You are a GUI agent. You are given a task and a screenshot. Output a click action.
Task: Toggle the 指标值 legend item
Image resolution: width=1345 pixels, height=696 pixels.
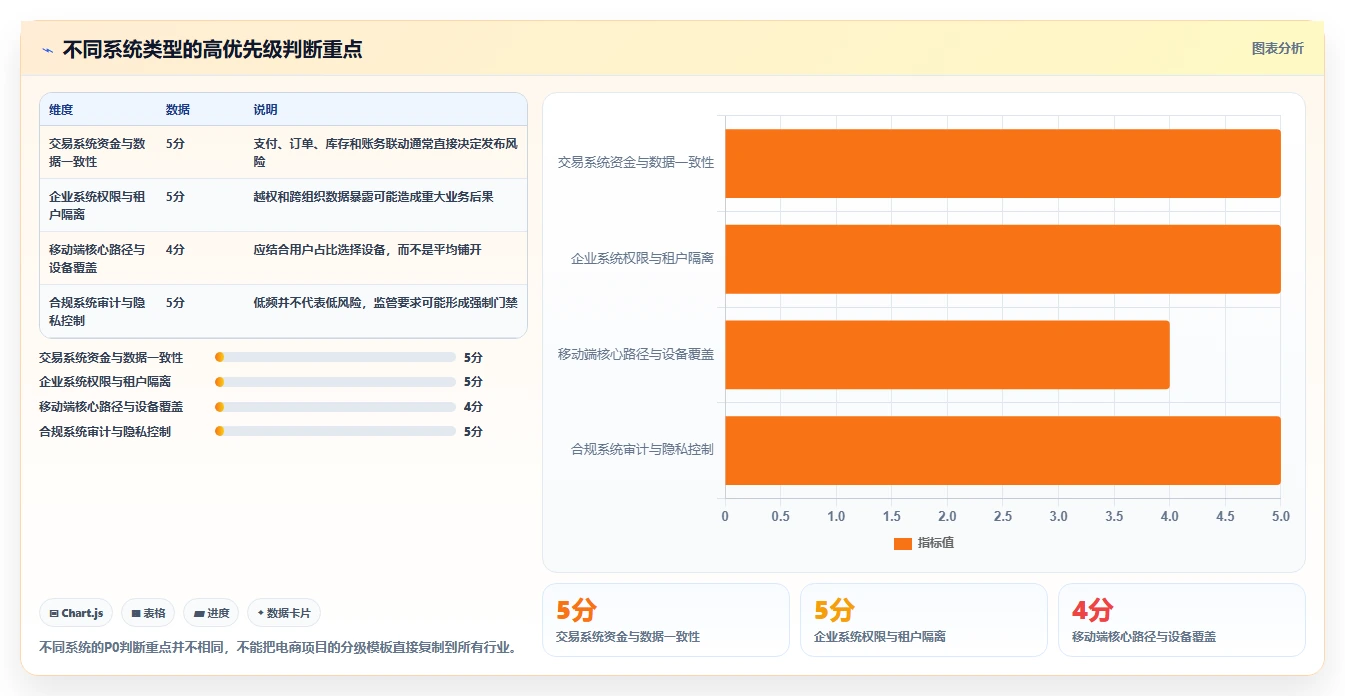pyautogui.click(x=923, y=543)
